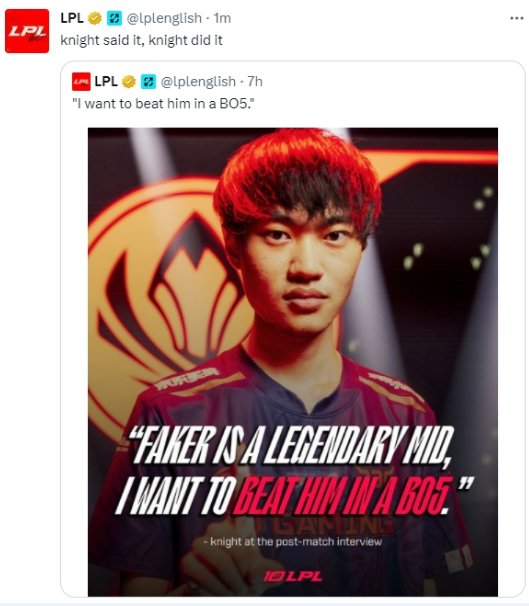Click the small LPL avatar in quoted tweet

[81, 82]
